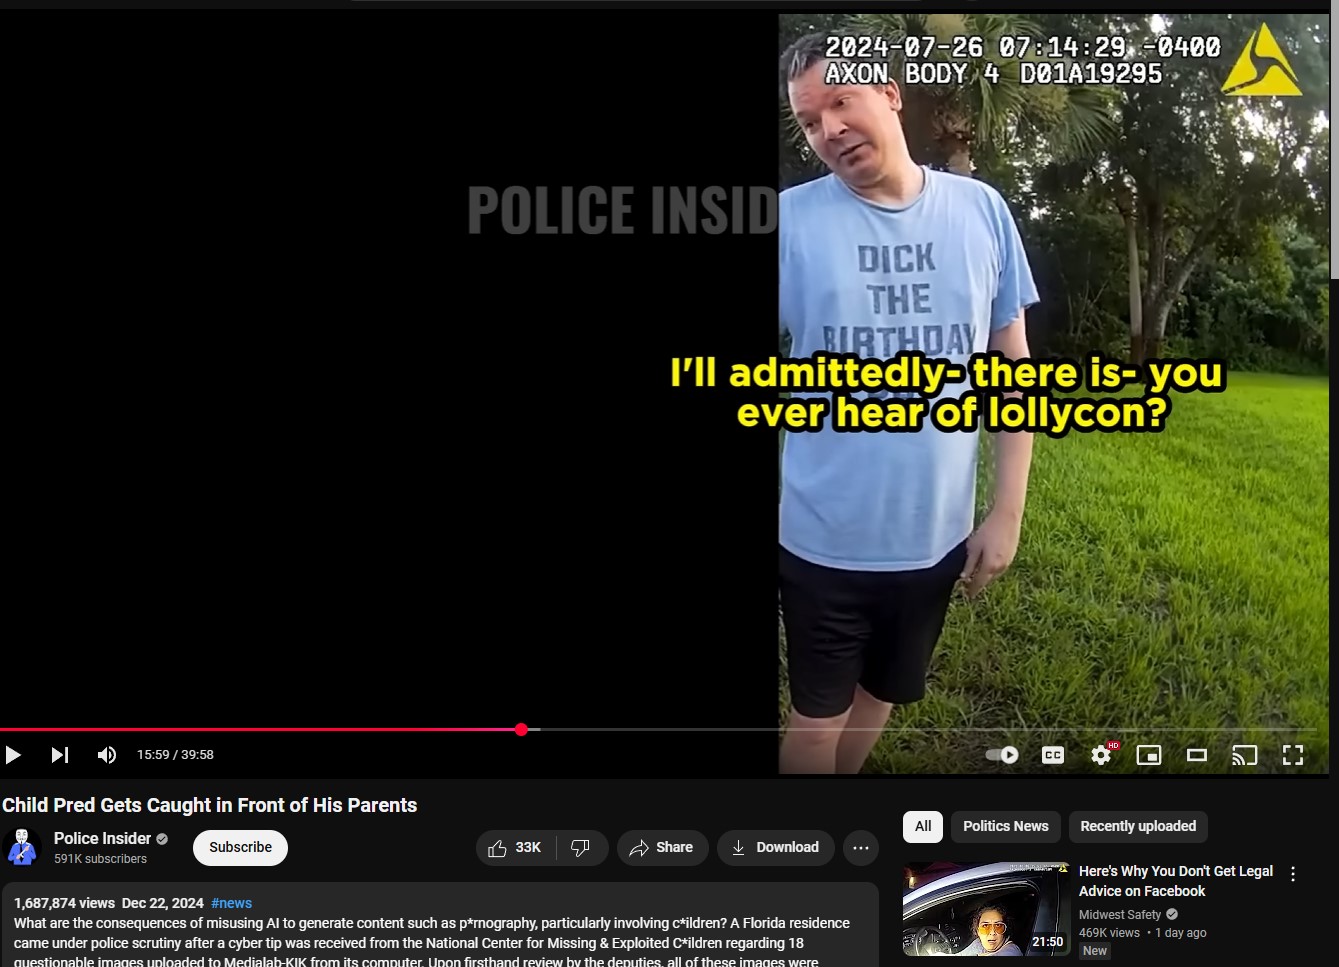Viewport: 1339px width, 967px height.
Task: Click the 15:59 / 39:58 time display
Action: [x=175, y=755]
